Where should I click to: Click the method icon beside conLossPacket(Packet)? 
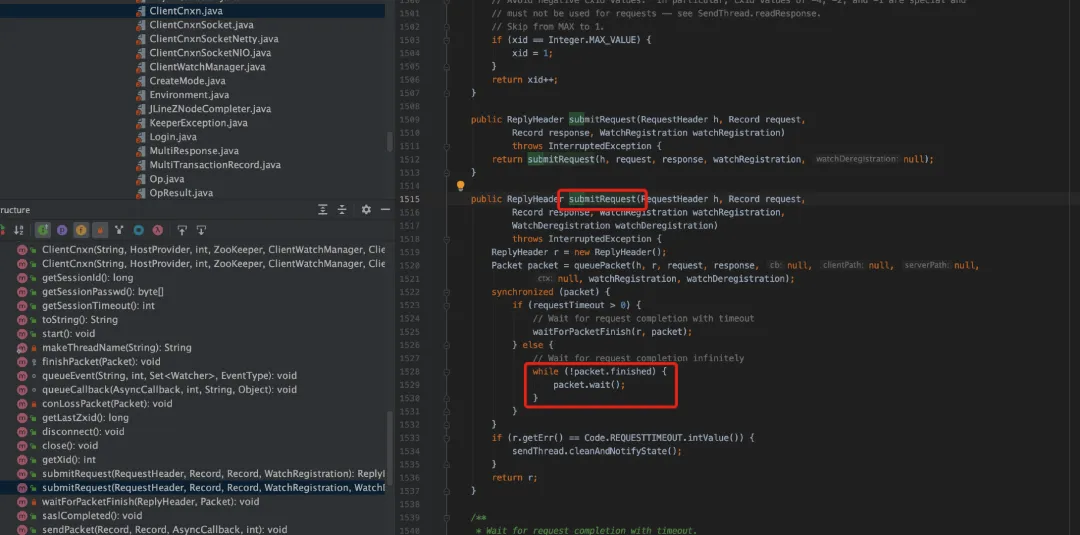click(x=22, y=403)
